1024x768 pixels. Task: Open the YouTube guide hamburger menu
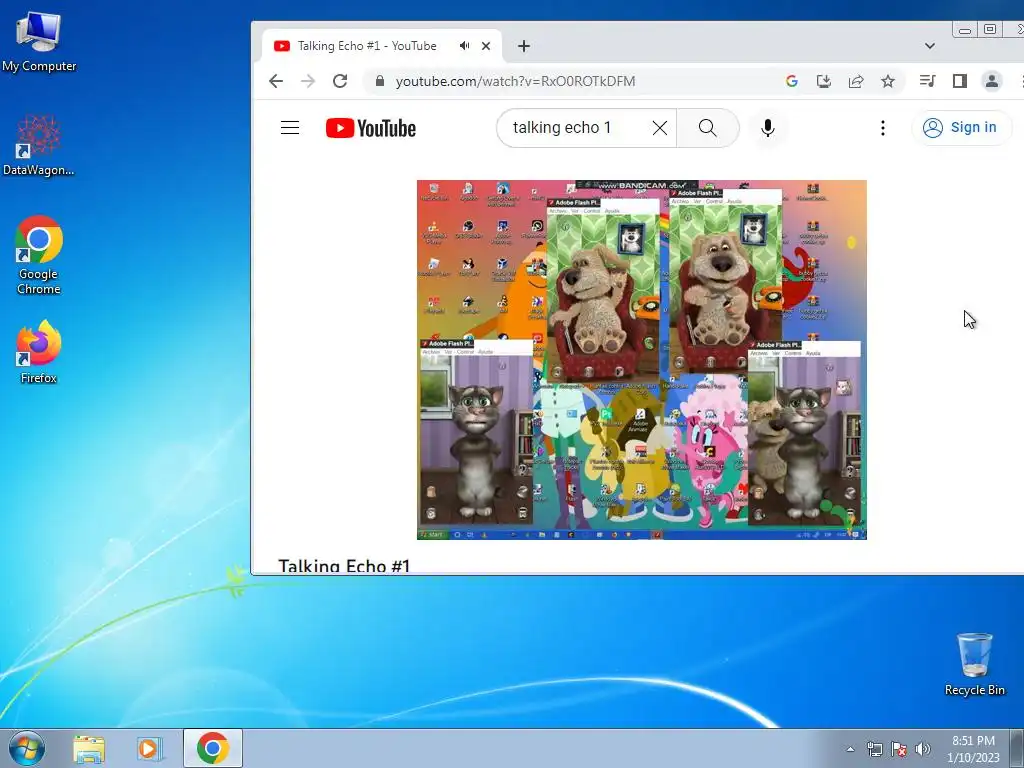tap(290, 127)
